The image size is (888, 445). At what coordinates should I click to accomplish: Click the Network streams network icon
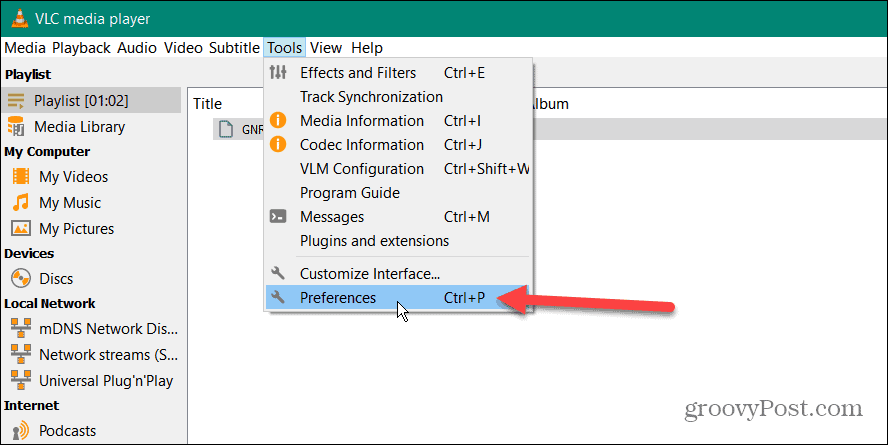[x=21, y=354]
